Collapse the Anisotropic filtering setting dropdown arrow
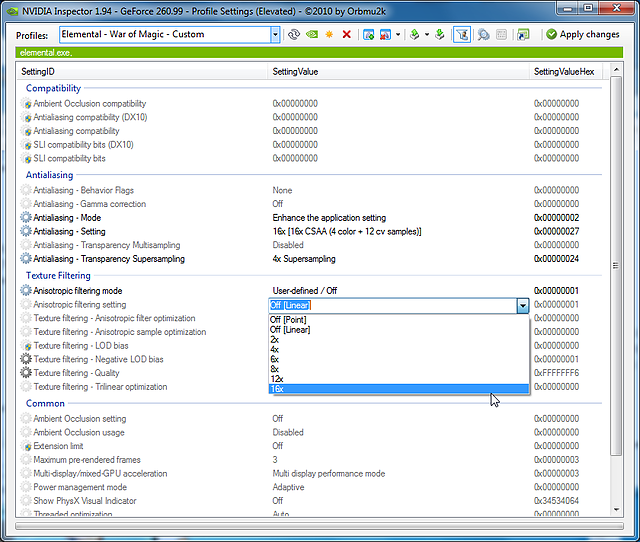Image resolution: width=640 pixels, height=542 pixels. [x=522, y=305]
